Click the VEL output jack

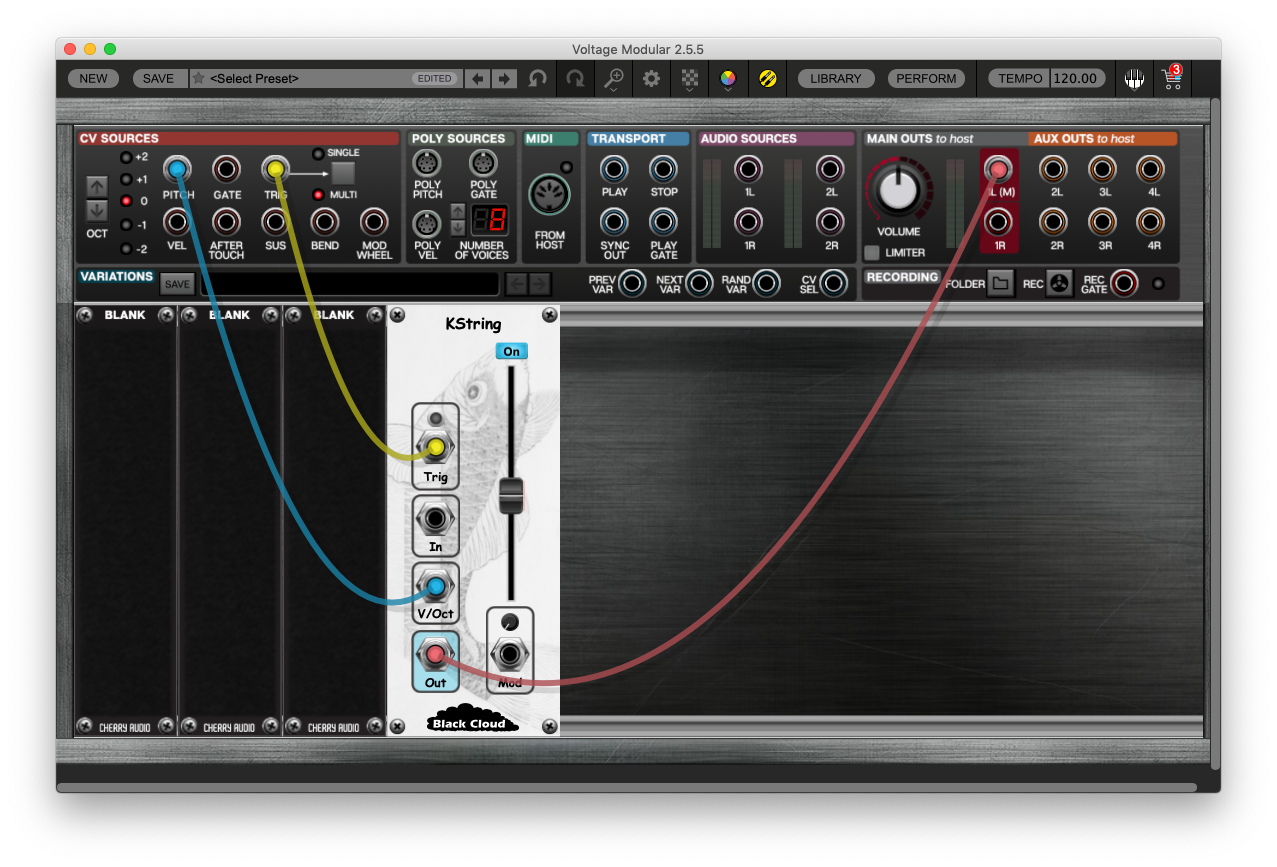click(177, 222)
